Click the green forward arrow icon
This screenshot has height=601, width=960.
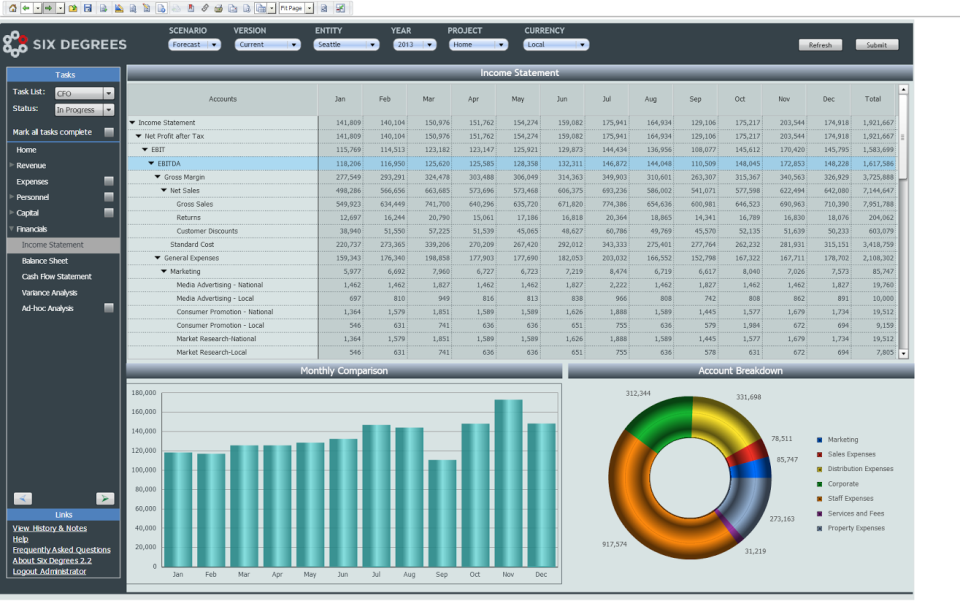pyautogui.click(x=48, y=9)
